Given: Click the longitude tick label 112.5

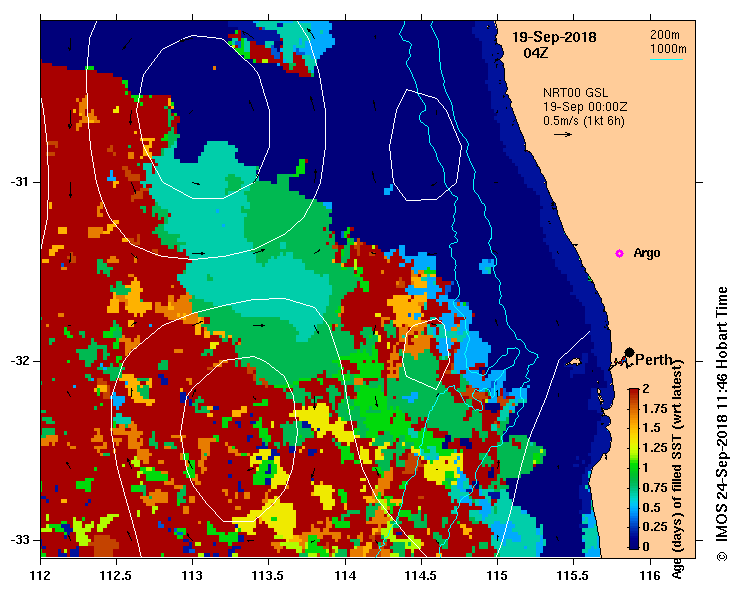Looking at the screenshot, I should tap(116, 576).
